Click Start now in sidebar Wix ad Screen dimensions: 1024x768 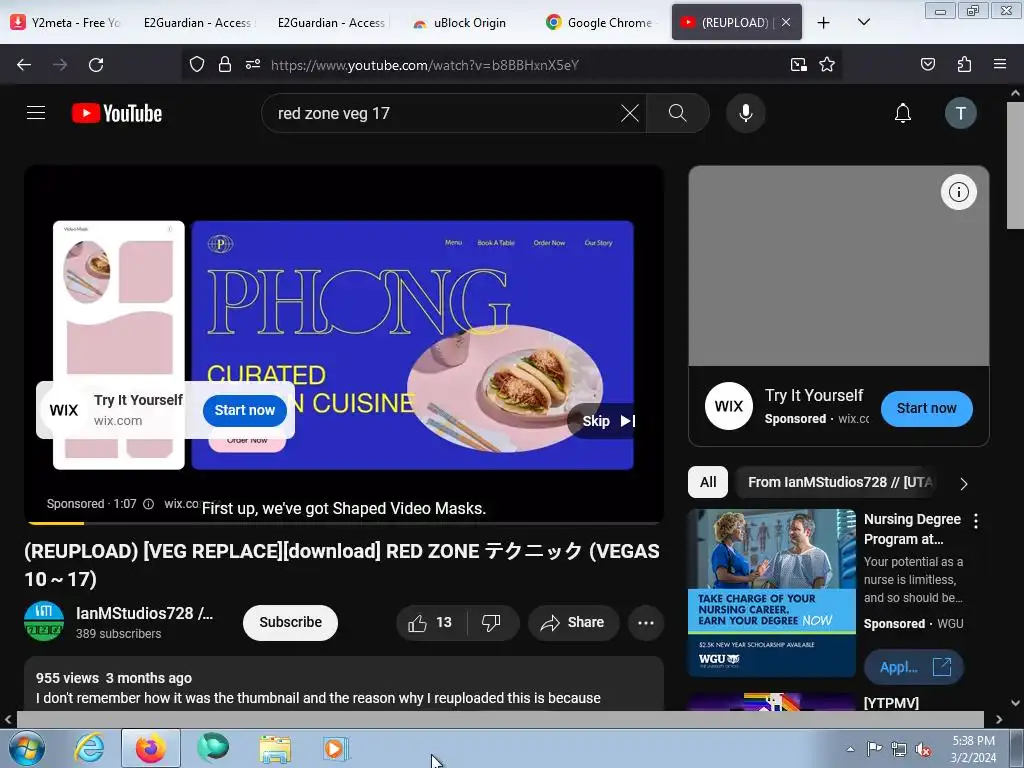[926, 408]
